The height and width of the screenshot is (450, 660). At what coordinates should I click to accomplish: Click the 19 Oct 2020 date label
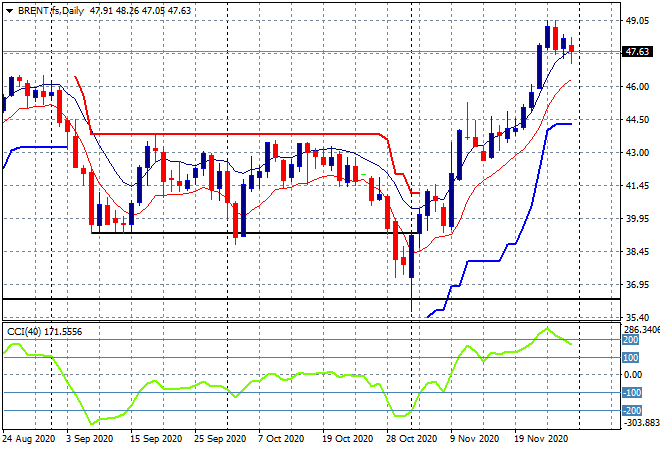[348, 439]
